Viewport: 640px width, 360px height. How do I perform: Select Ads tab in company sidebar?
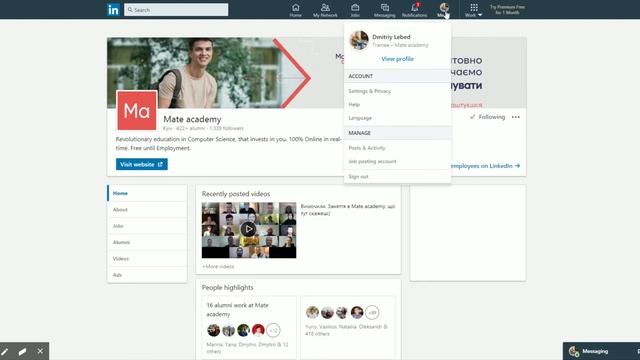pyautogui.click(x=147, y=275)
